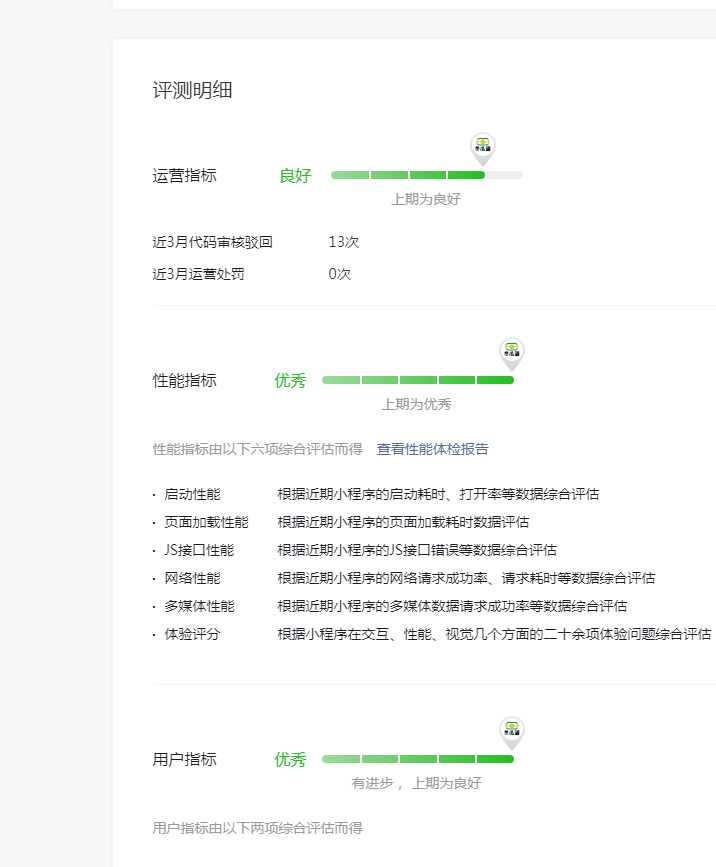
Task: Click the 优秀 rating beside 用户指标
Action: [290, 760]
